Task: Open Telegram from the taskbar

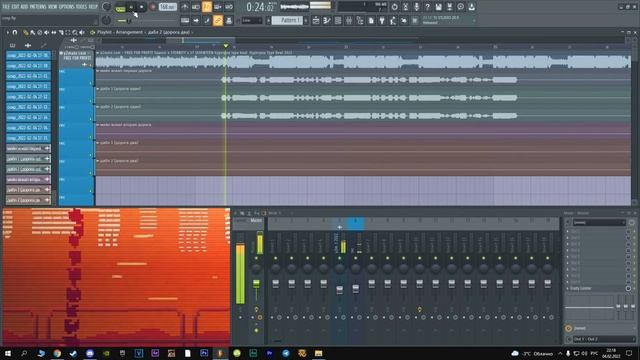Action: [286, 353]
